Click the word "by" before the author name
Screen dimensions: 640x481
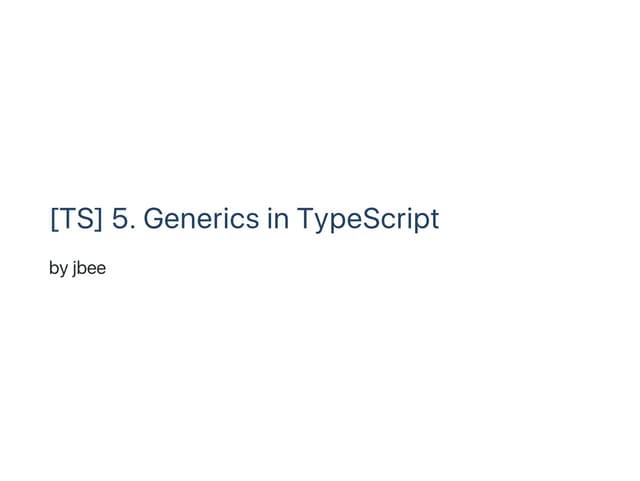[58, 268]
